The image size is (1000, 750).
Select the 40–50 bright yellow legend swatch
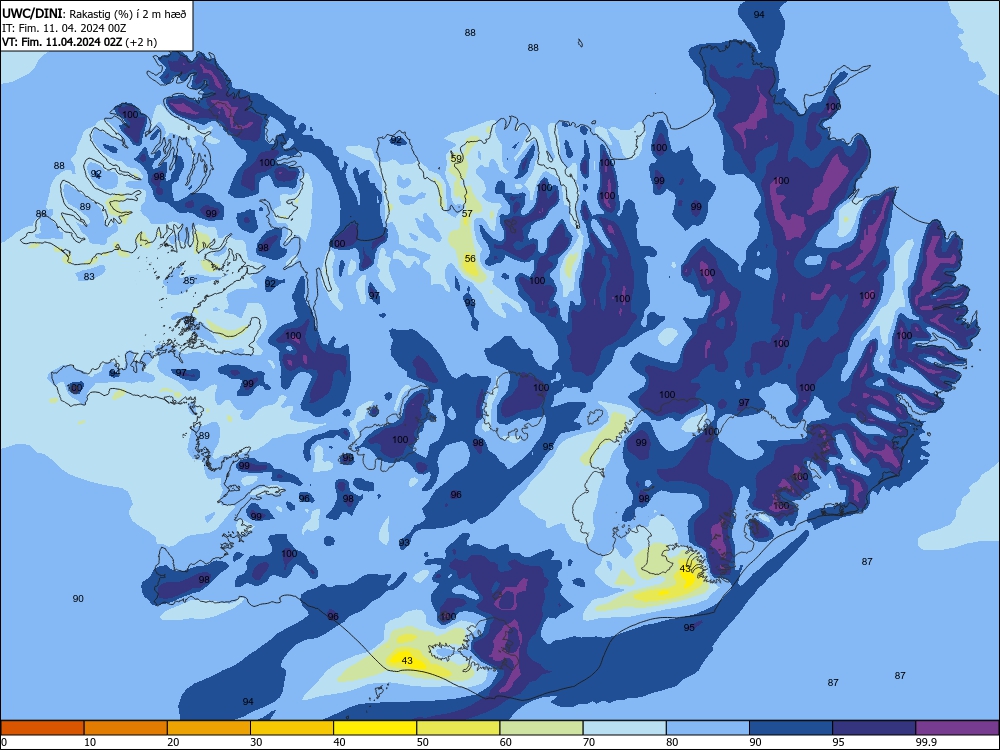click(x=375, y=728)
